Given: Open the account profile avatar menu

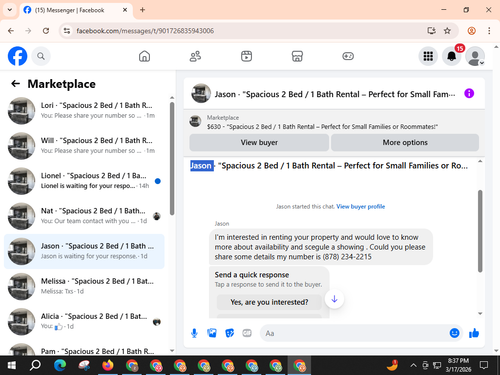Looking at the screenshot, I should [475, 56].
